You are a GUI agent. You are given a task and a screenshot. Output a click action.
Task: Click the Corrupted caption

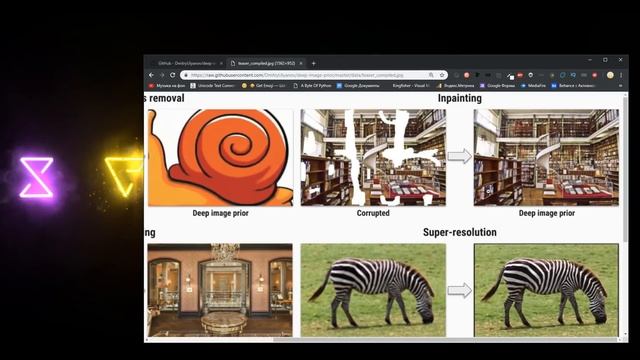coord(373,213)
